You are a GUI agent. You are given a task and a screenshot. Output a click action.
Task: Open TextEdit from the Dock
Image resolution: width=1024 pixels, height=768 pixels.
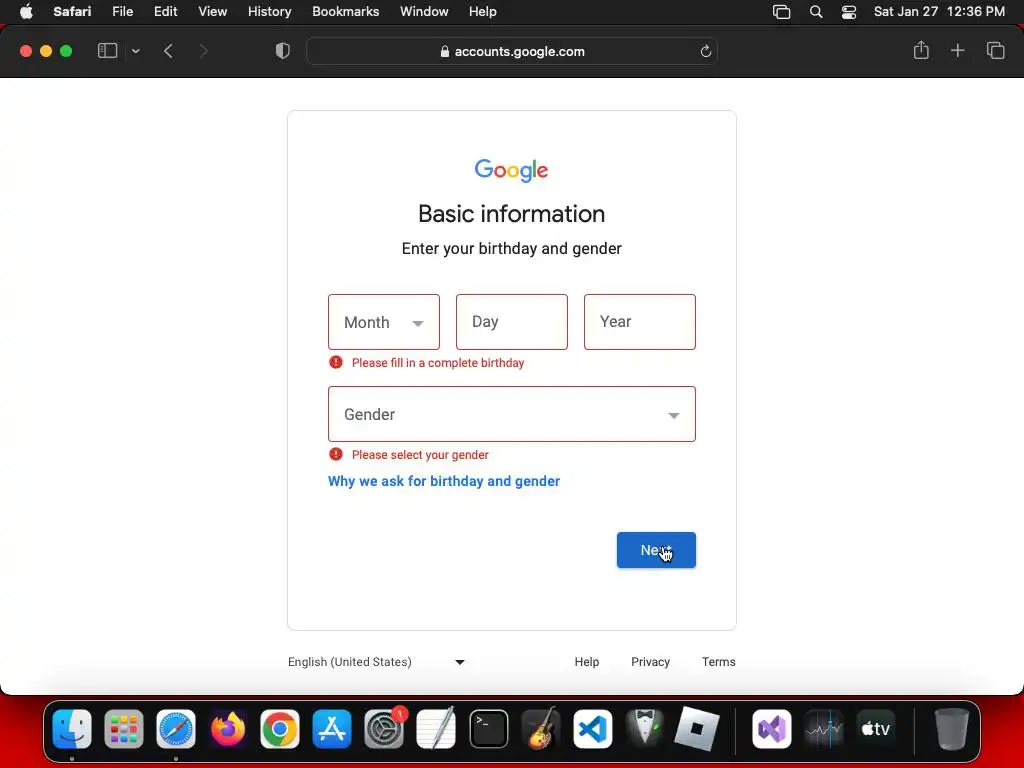436,729
